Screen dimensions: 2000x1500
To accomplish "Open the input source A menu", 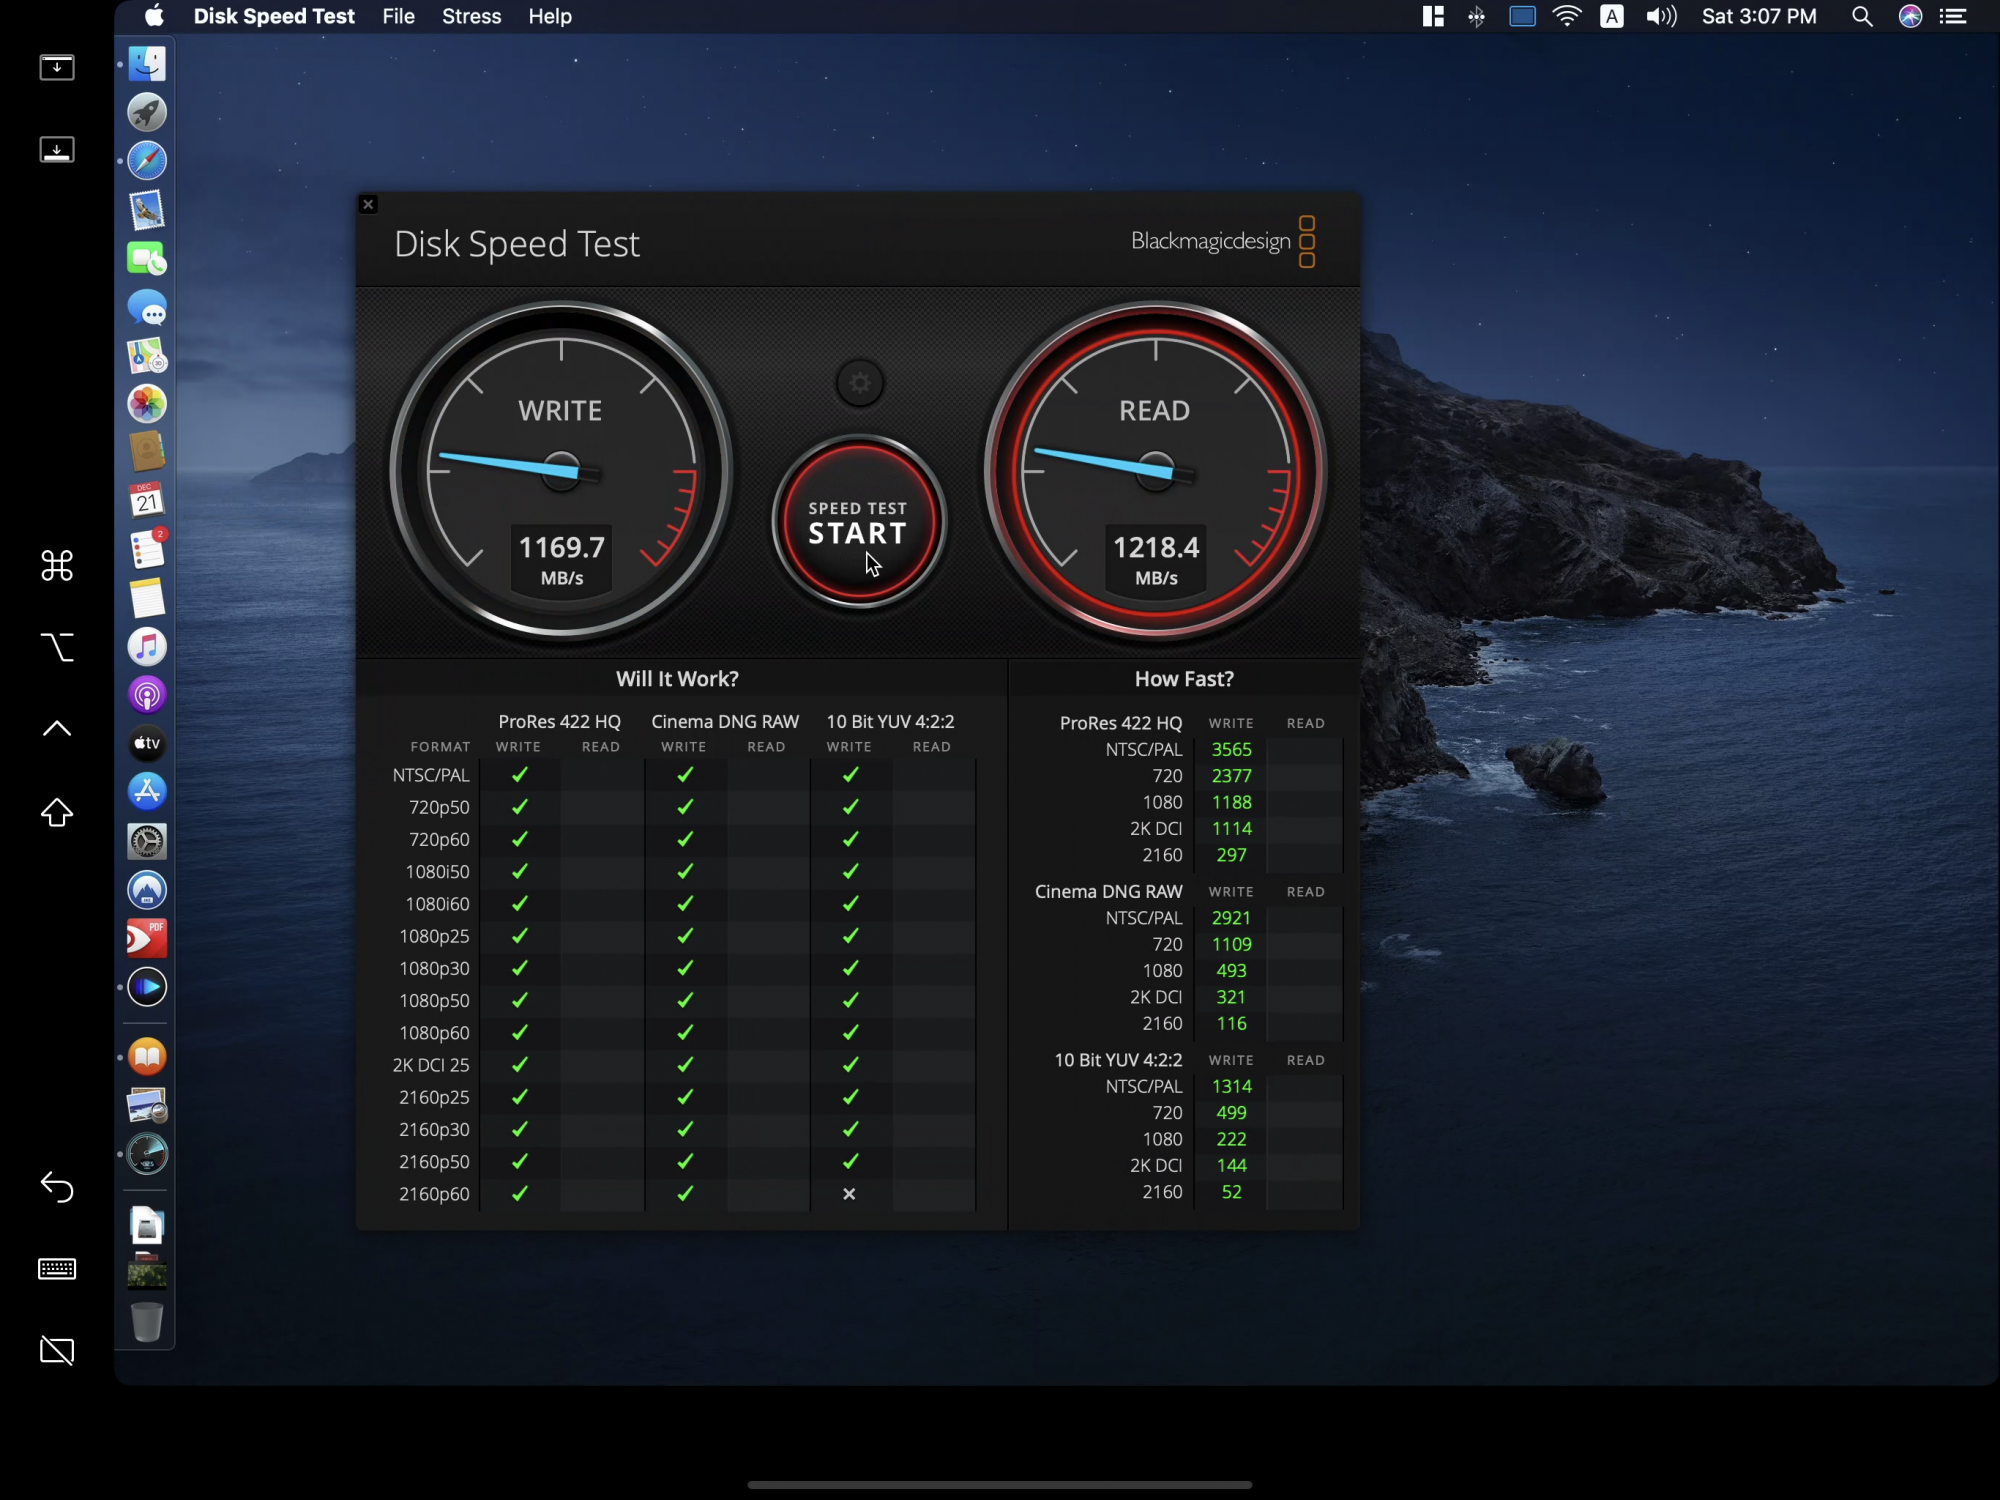I will pyautogui.click(x=1612, y=16).
